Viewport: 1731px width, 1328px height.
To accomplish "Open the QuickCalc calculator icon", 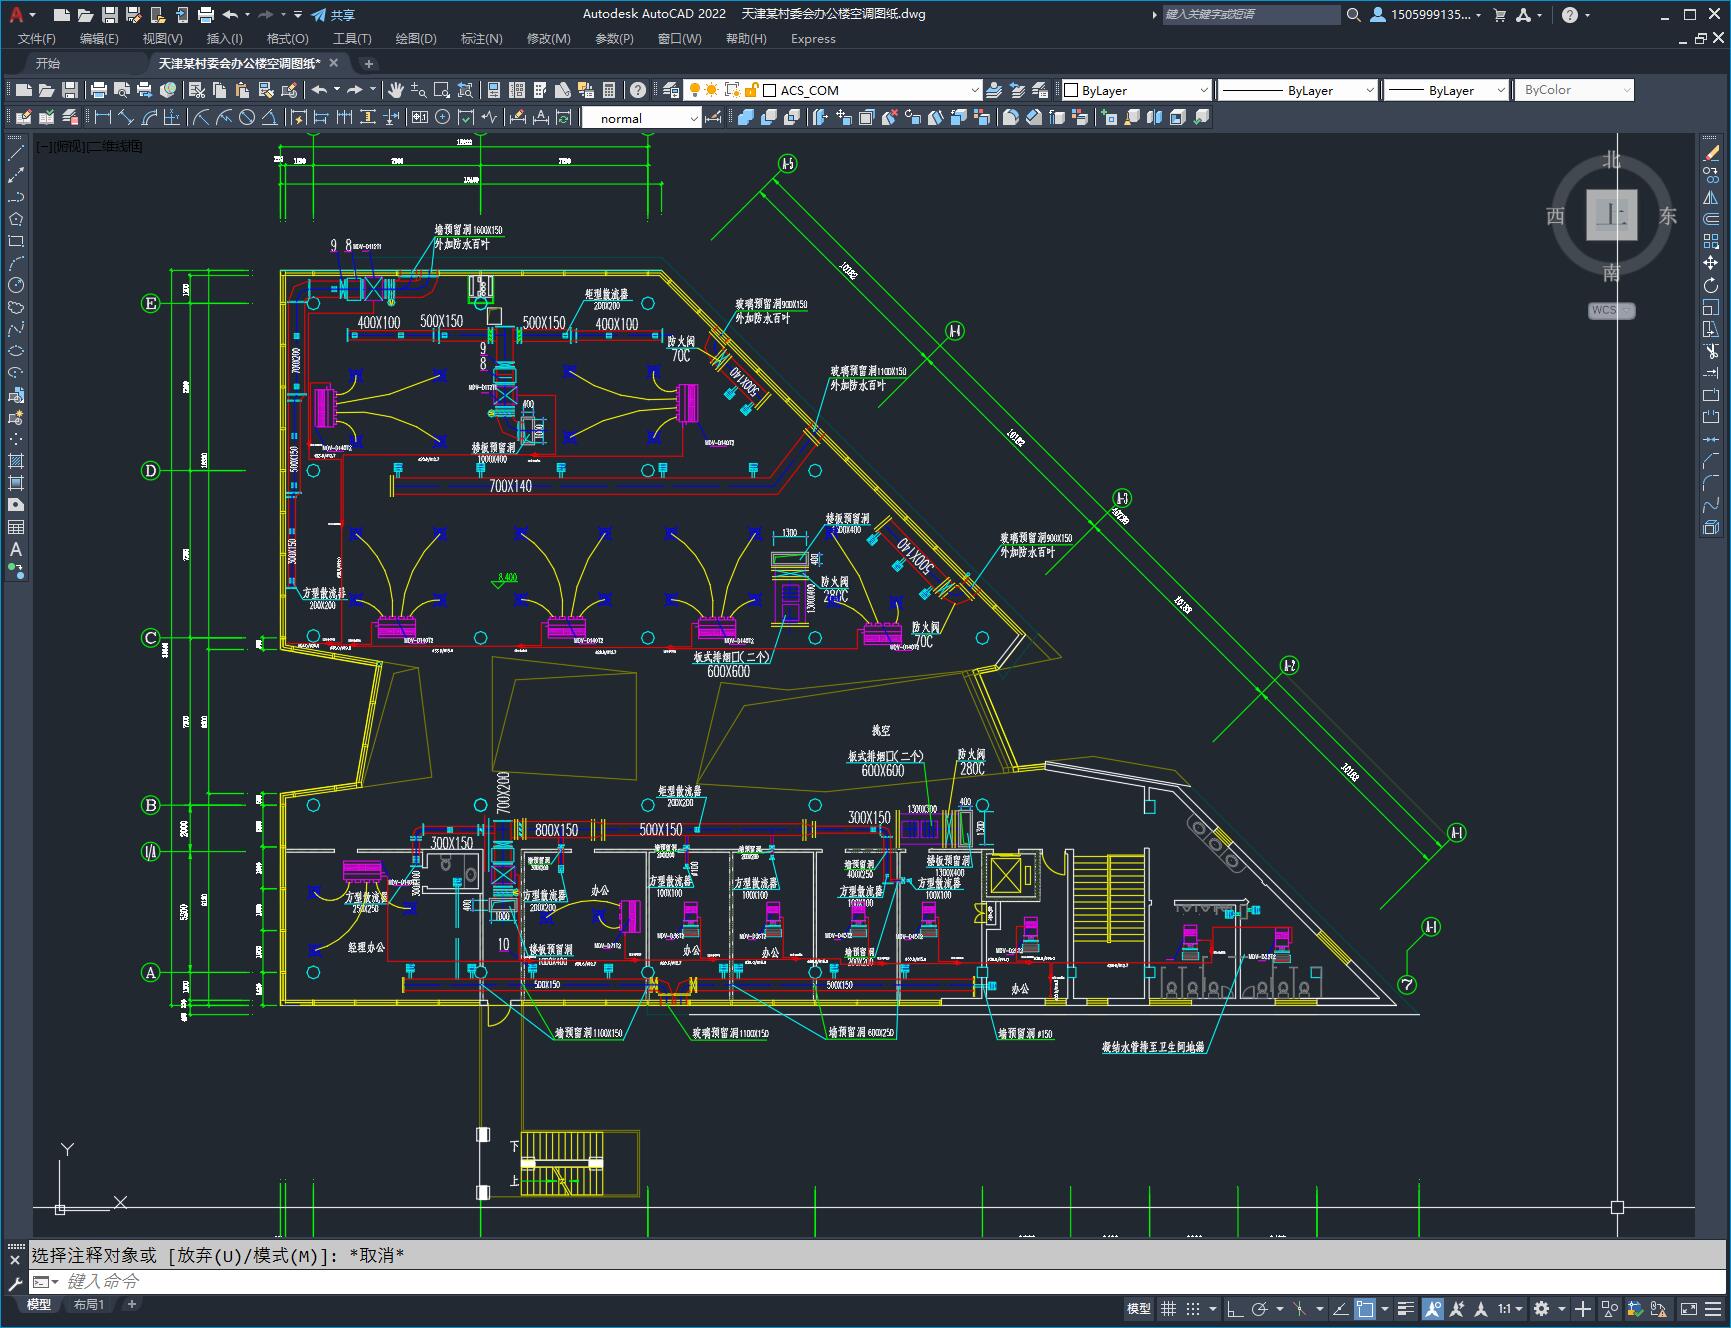I will tap(609, 90).
